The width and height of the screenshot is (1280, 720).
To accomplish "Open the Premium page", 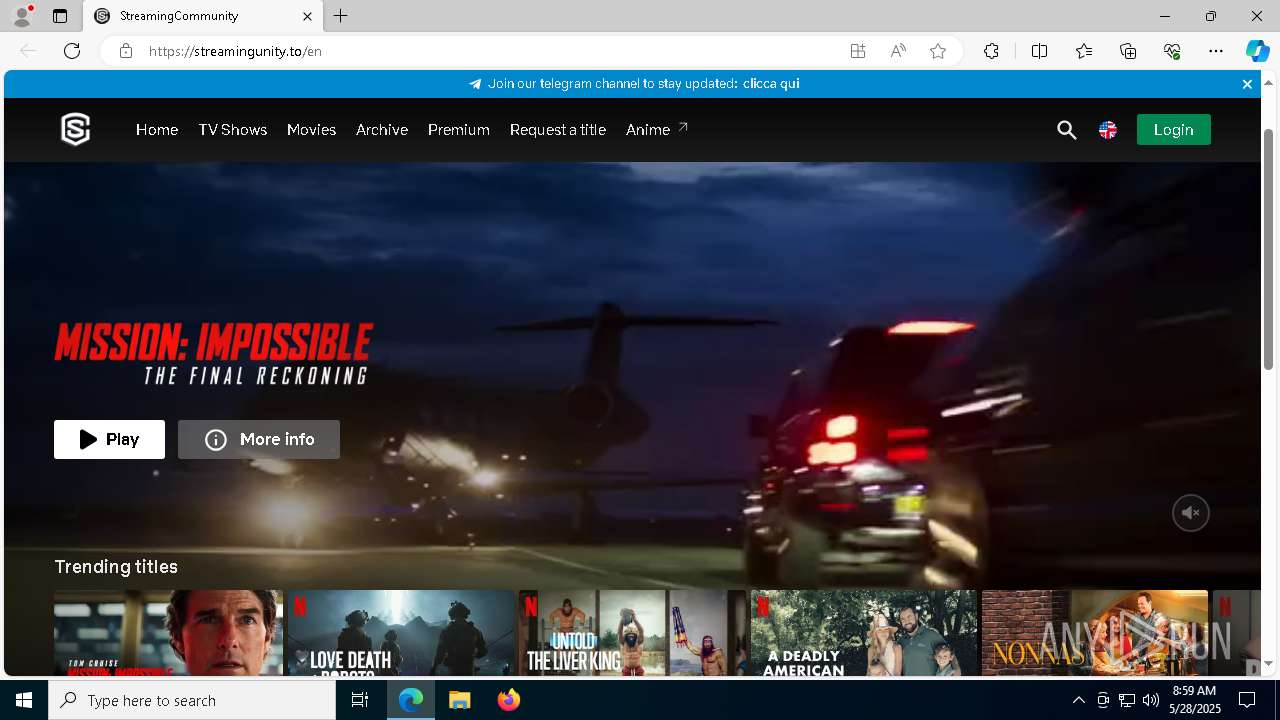I will (459, 130).
